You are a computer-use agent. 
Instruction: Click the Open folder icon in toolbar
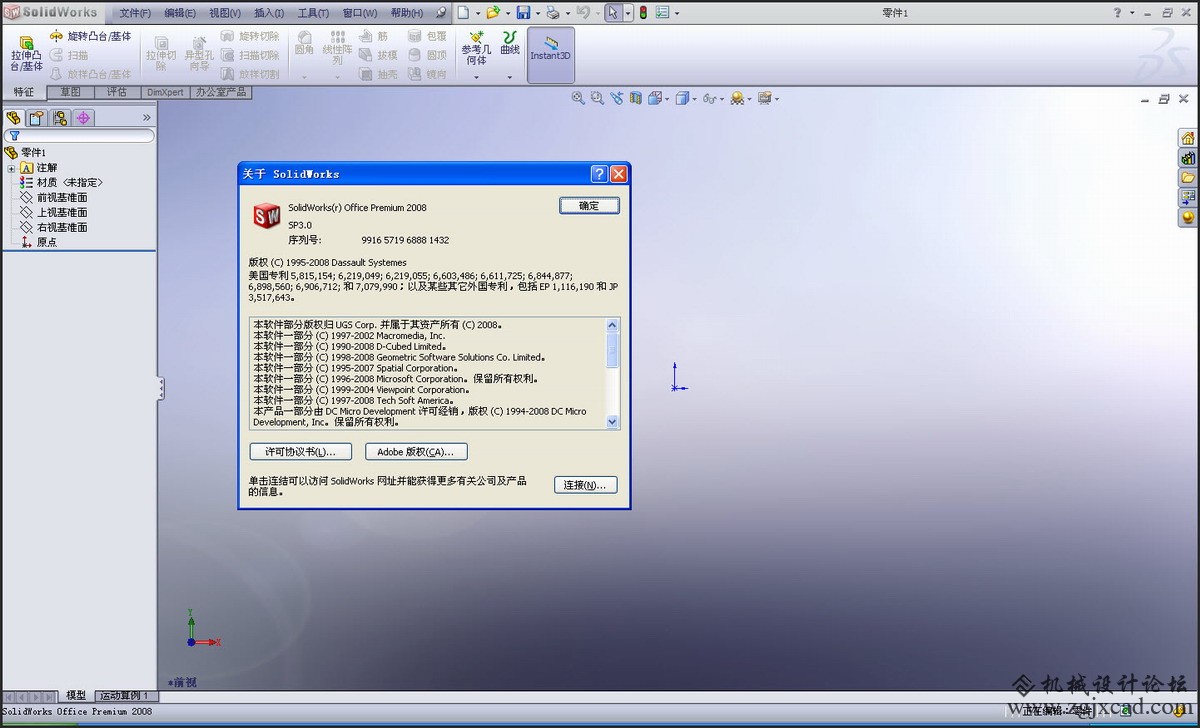tap(492, 13)
